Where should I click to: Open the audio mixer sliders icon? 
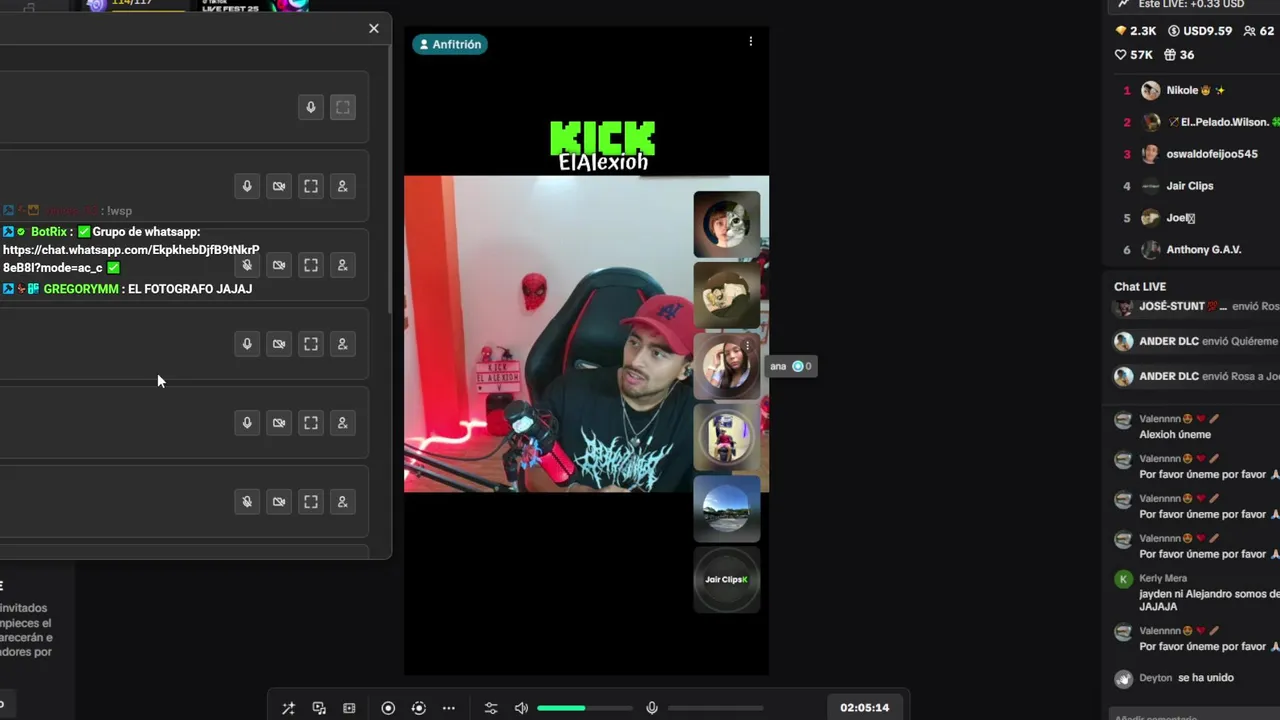[491, 708]
